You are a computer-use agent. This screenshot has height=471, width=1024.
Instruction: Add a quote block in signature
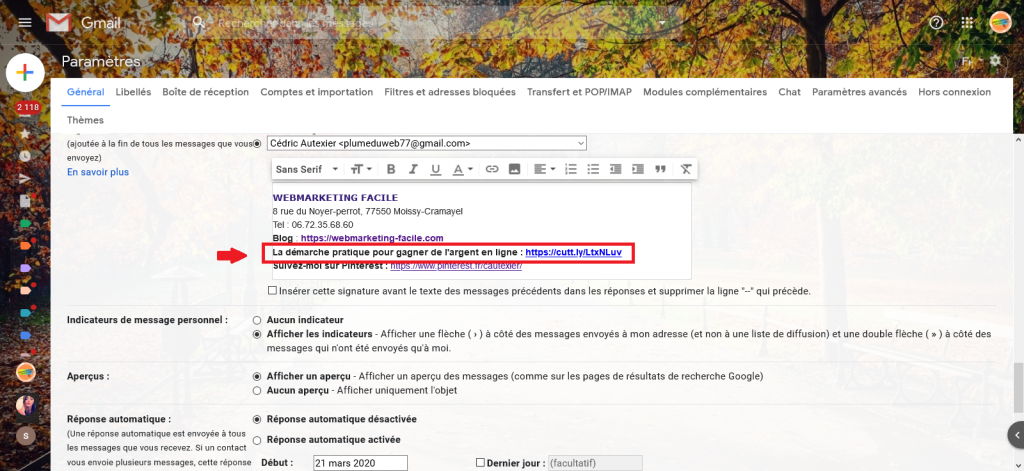pos(660,169)
